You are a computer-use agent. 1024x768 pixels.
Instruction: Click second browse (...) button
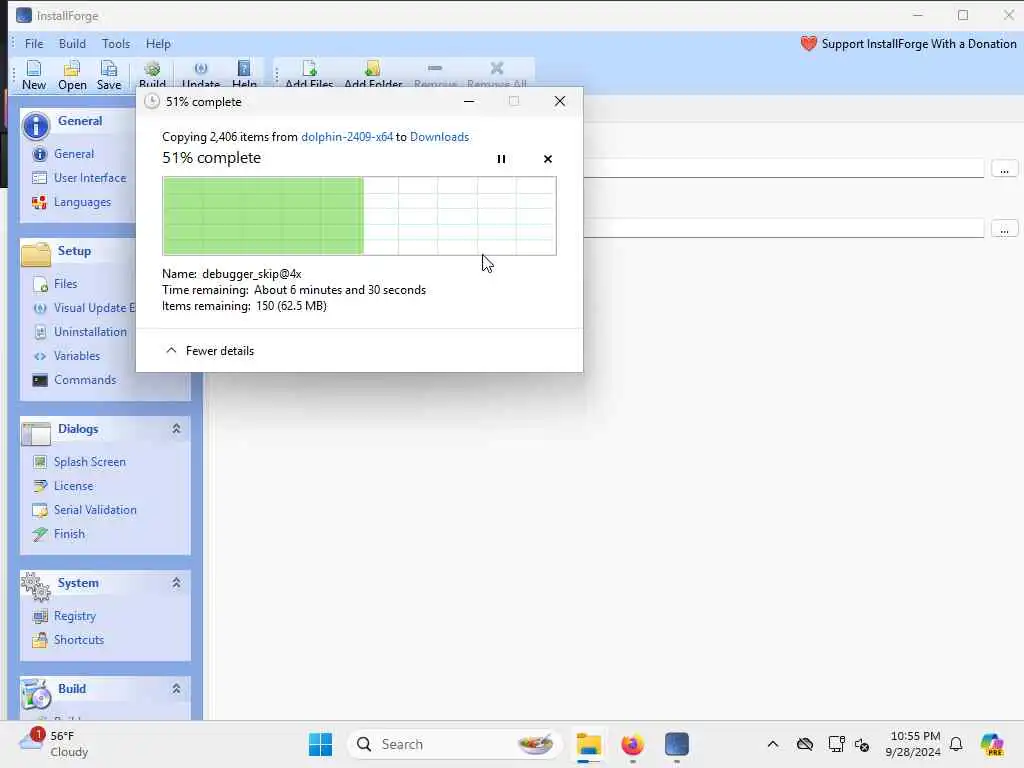[x=1004, y=229]
